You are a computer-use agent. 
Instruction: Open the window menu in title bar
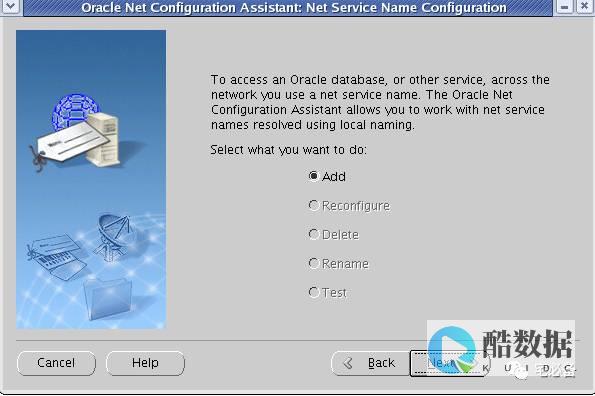coord(10,6)
